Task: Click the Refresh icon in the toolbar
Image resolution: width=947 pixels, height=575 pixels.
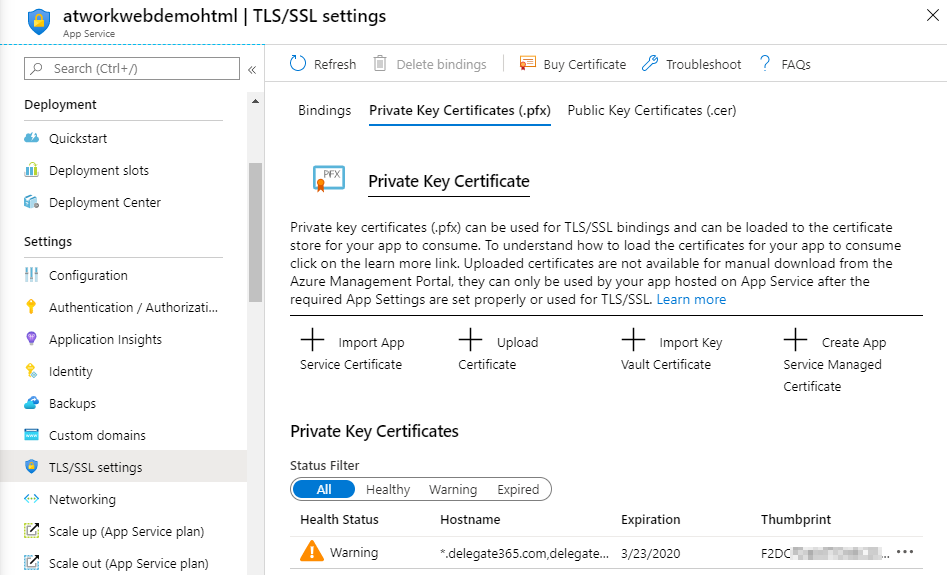Action: click(x=298, y=64)
